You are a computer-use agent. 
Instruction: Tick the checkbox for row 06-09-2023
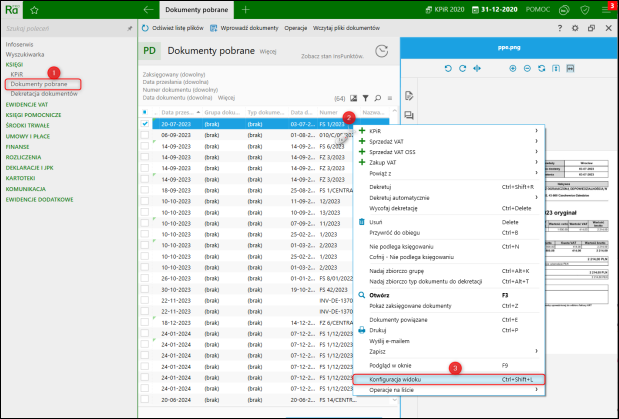click(145, 133)
